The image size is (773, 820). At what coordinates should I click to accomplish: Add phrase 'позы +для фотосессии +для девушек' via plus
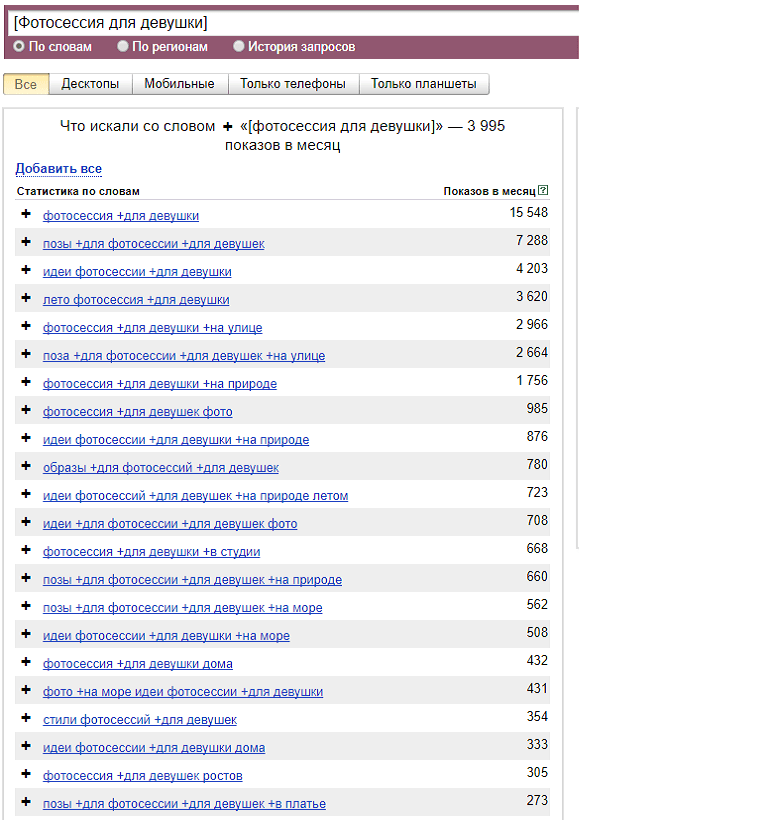[x=26, y=242]
